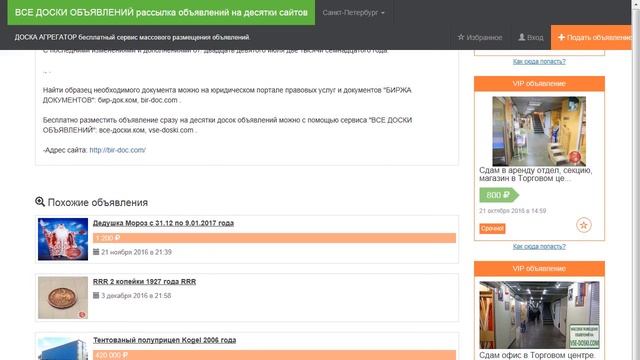
Task: Click the user icon beside Вход
Action: (521, 37)
